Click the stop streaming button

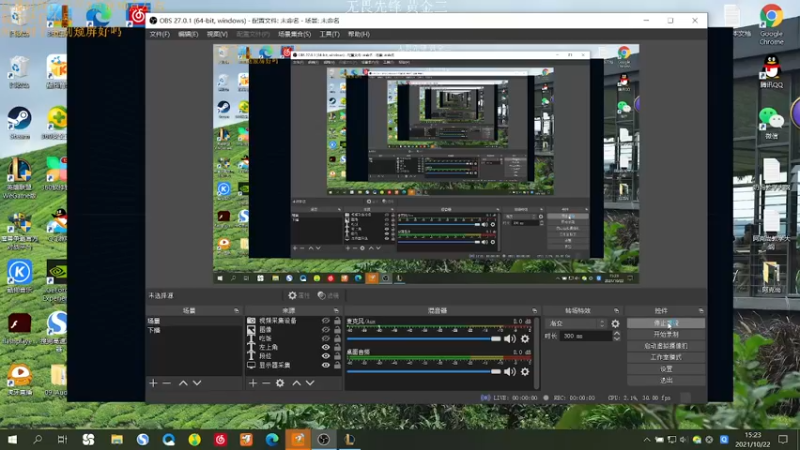coord(666,323)
